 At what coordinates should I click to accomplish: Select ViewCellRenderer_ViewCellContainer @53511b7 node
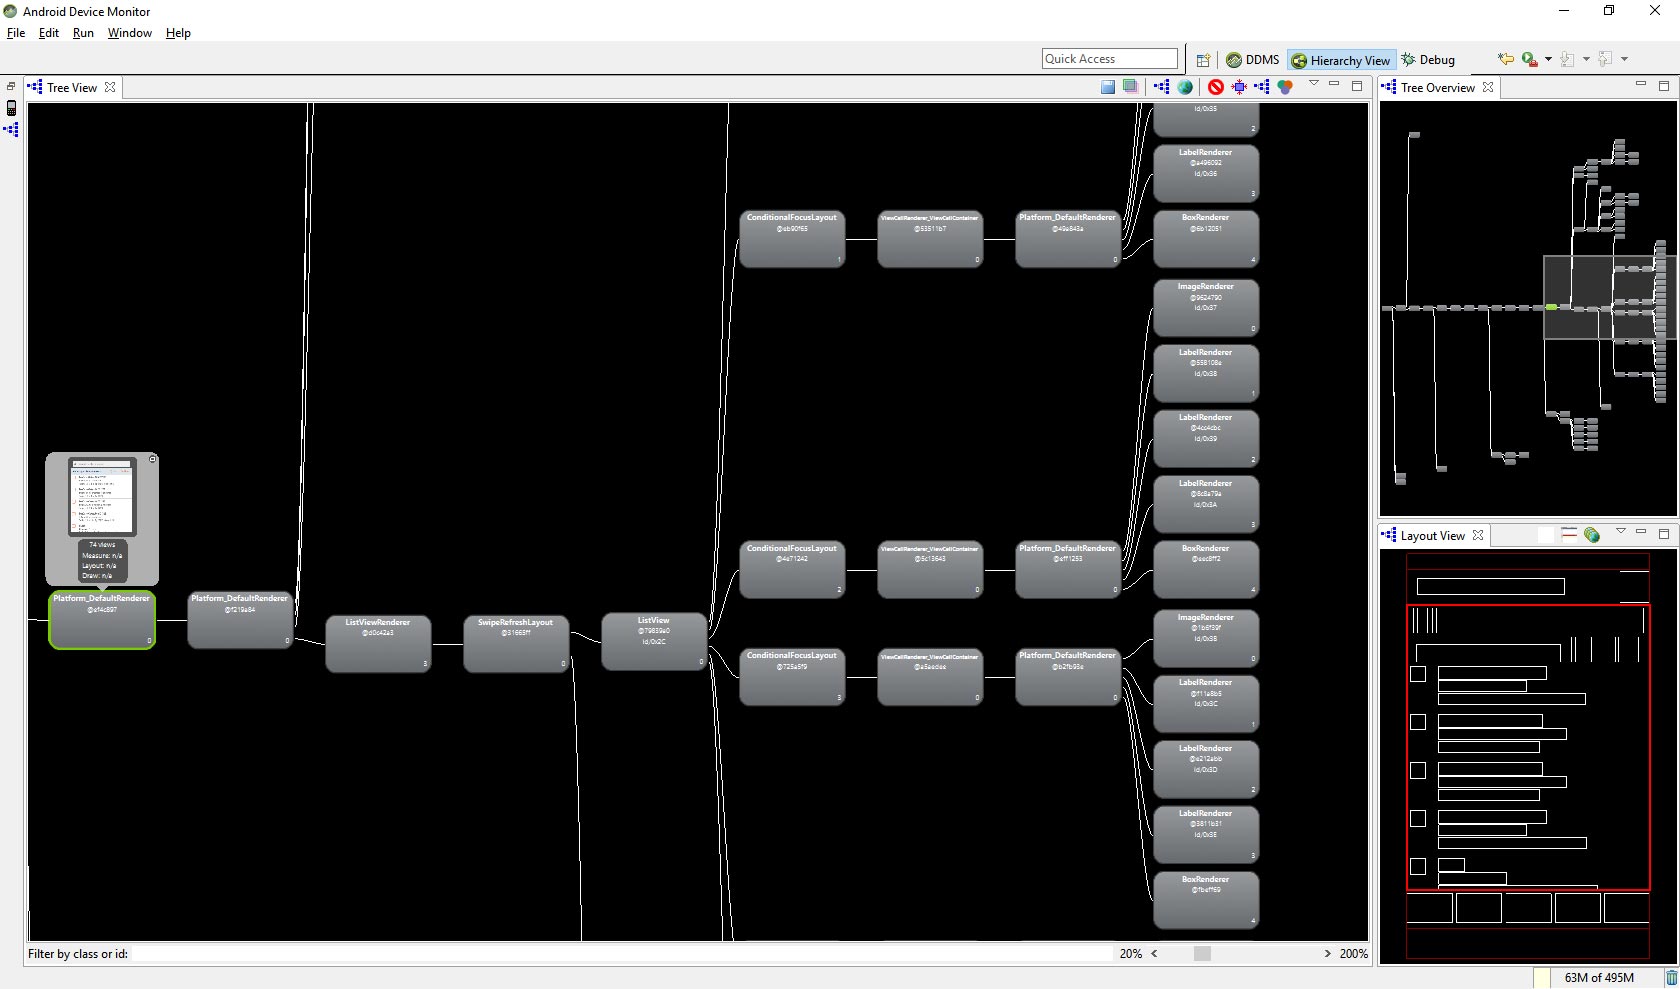[x=930, y=239]
